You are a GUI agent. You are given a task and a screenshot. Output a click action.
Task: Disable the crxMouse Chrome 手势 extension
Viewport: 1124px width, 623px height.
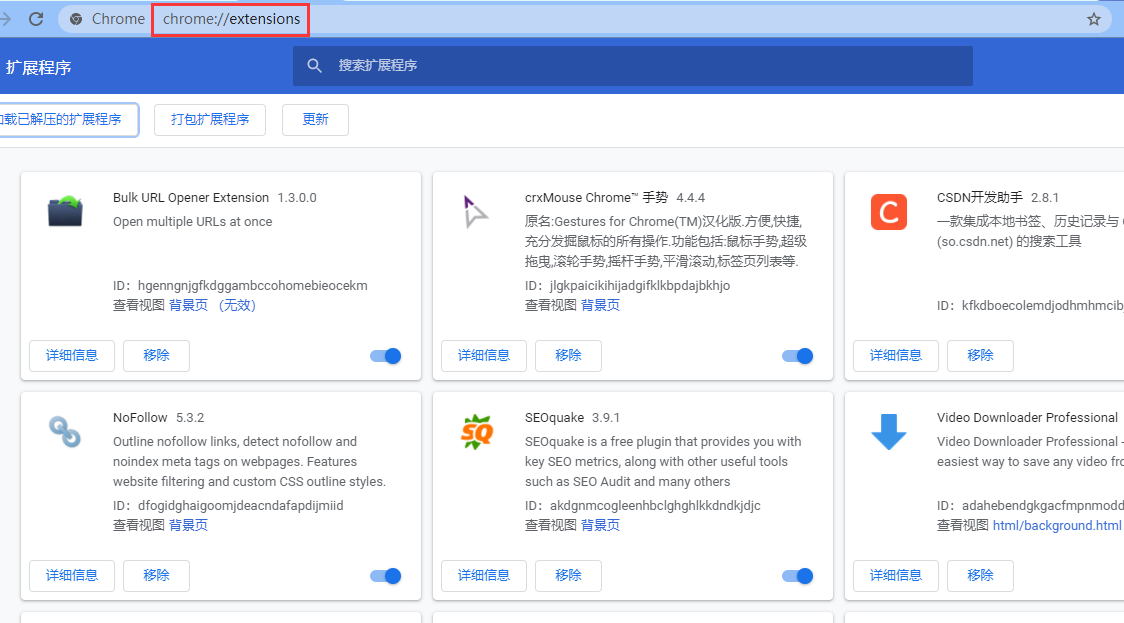click(797, 355)
